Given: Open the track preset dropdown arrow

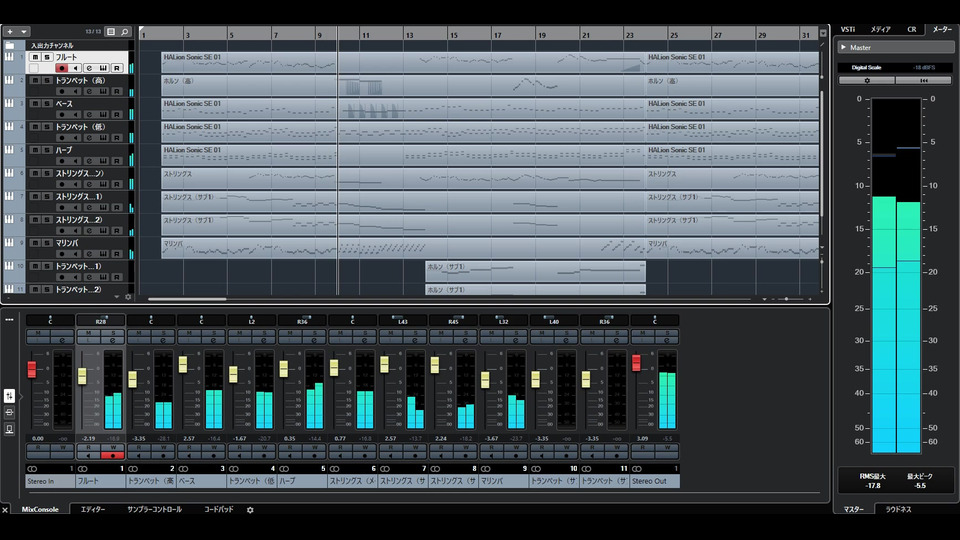Looking at the screenshot, I should pos(23,32).
